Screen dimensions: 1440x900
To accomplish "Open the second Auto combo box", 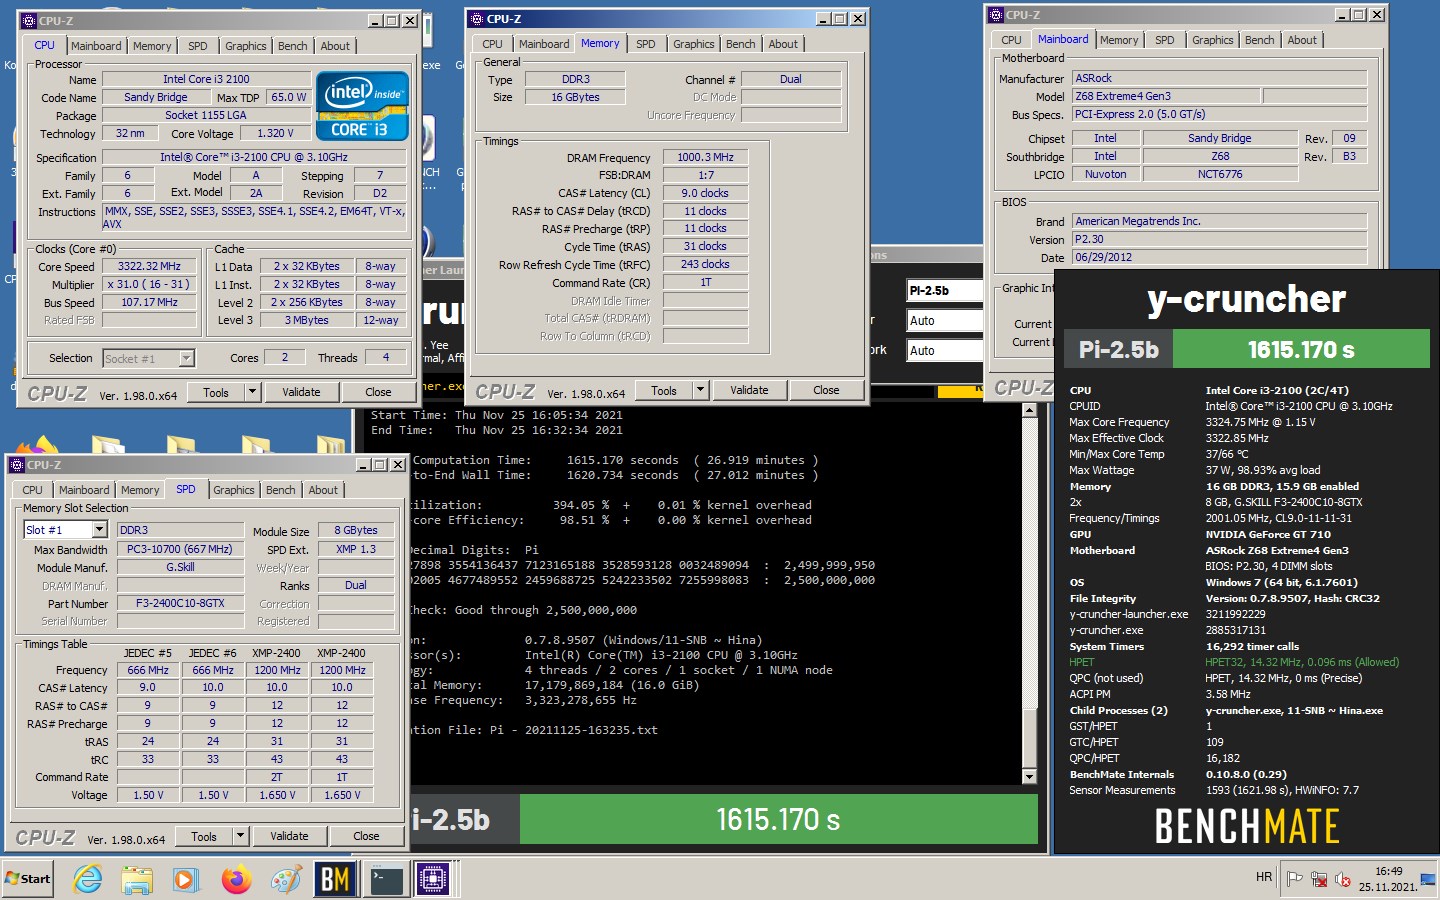I will [944, 351].
